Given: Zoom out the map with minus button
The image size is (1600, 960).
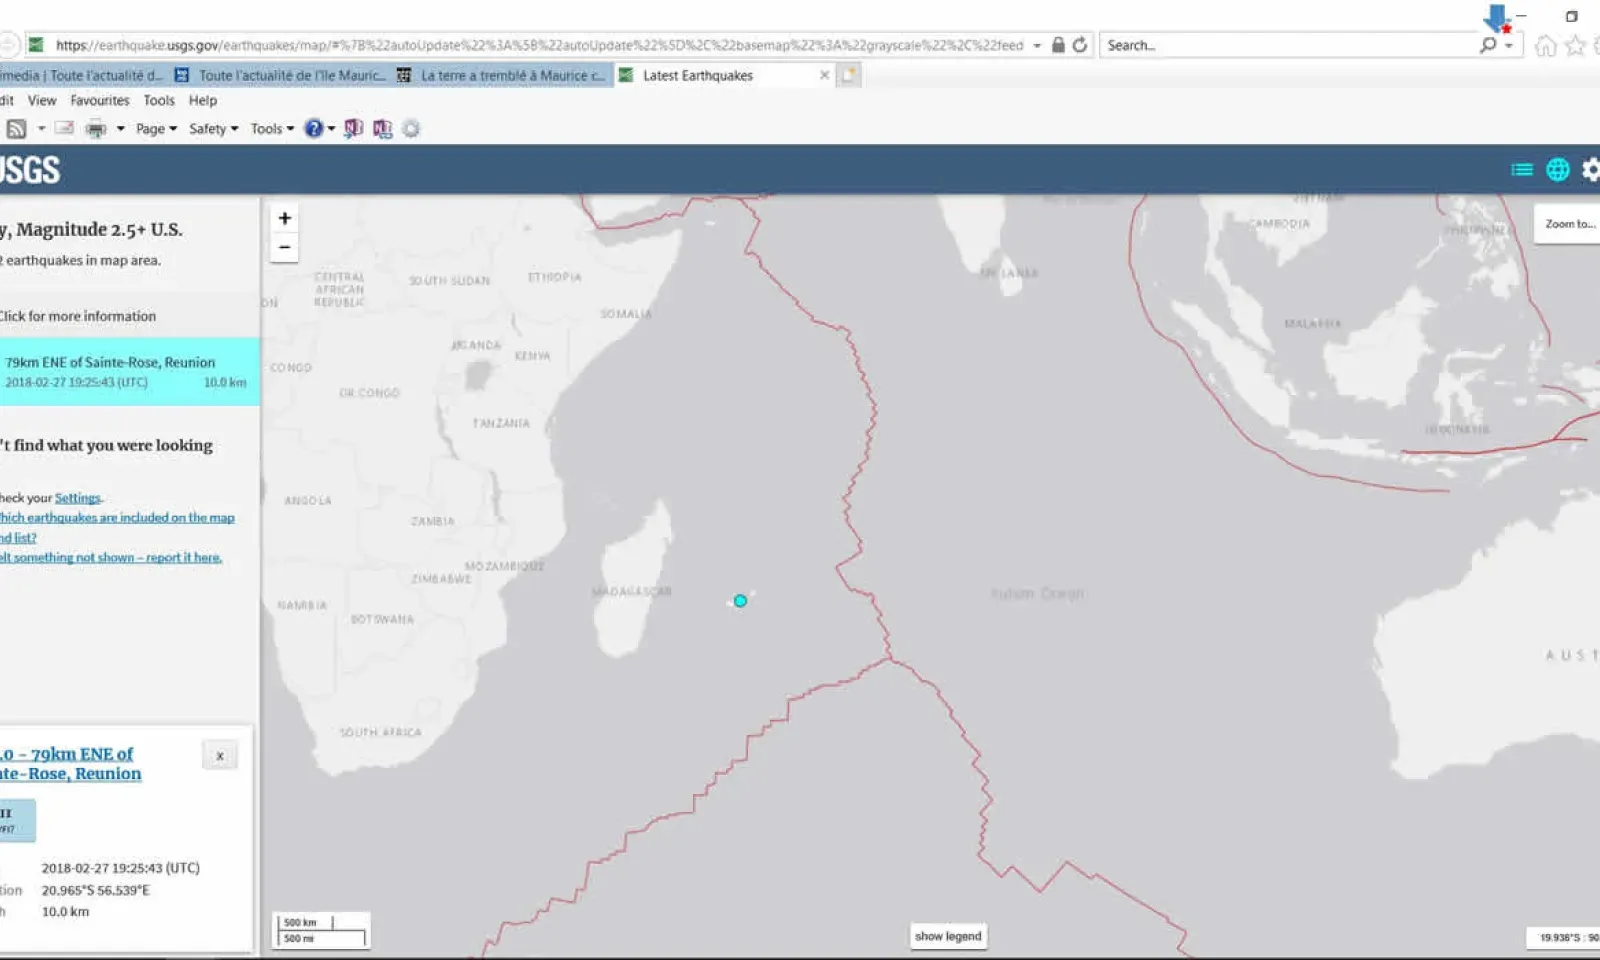Looking at the screenshot, I should pos(285,247).
